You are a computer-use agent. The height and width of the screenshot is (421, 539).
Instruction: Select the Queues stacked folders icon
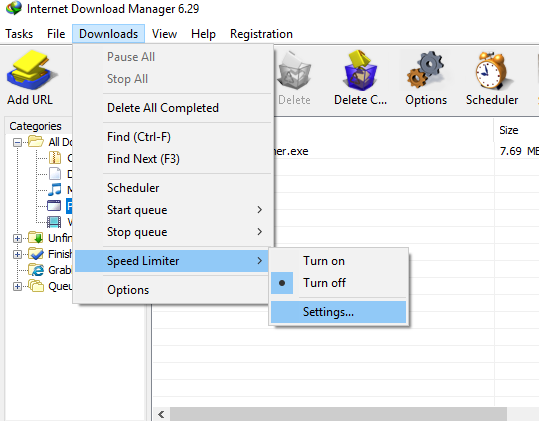(36, 286)
